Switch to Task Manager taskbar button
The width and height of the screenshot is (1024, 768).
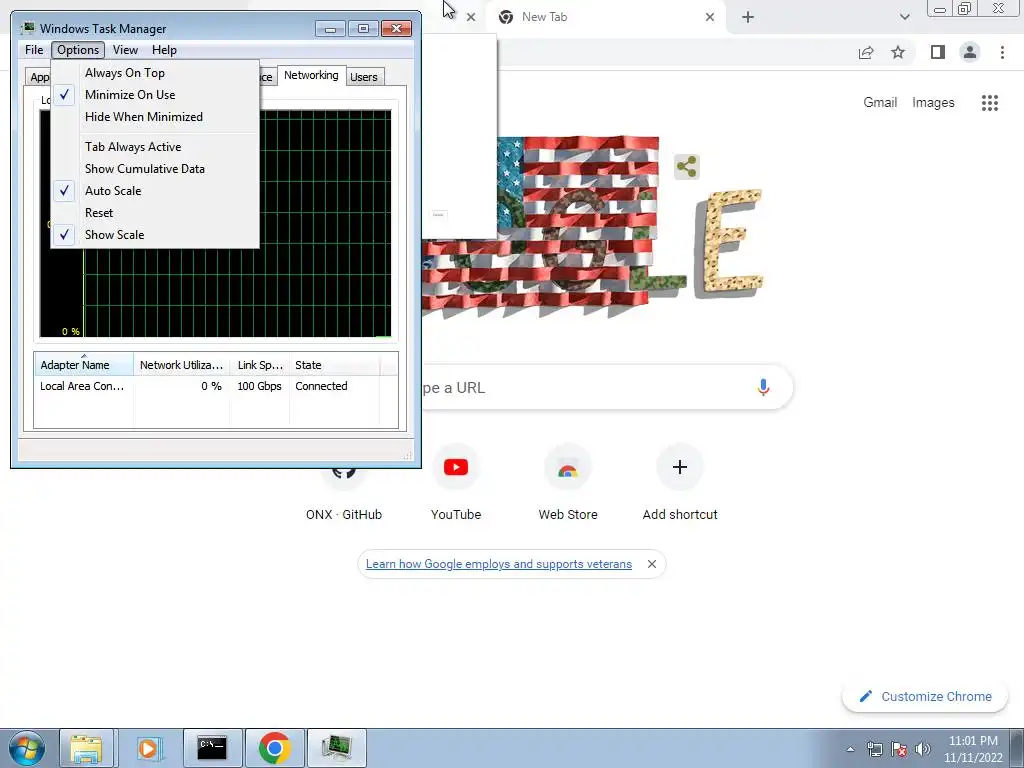pos(336,748)
